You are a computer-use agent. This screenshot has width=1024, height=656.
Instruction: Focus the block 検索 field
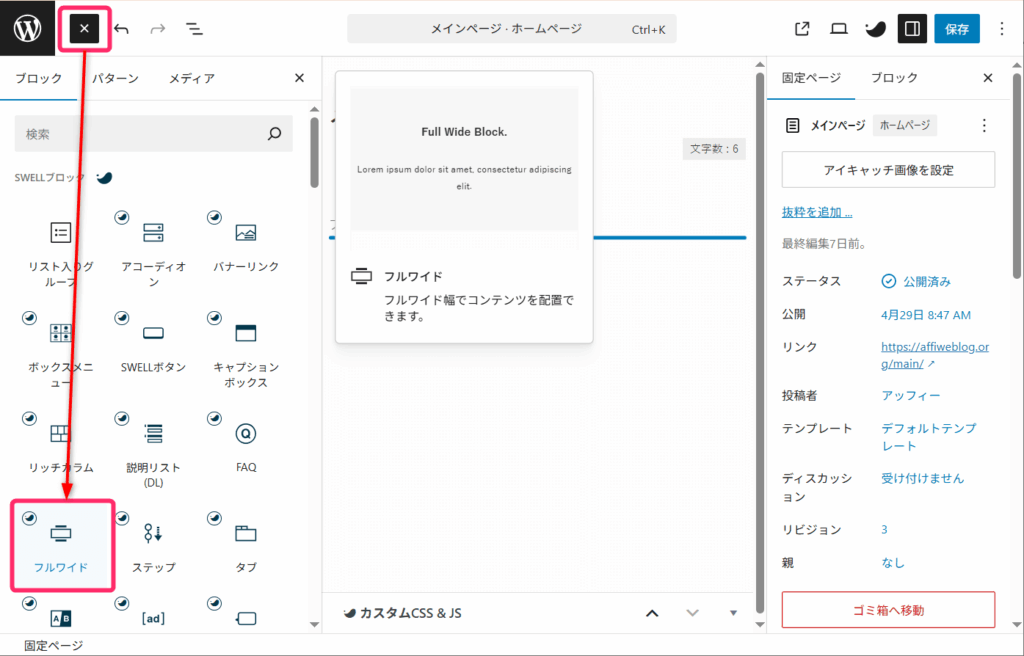[x=153, y=134]
